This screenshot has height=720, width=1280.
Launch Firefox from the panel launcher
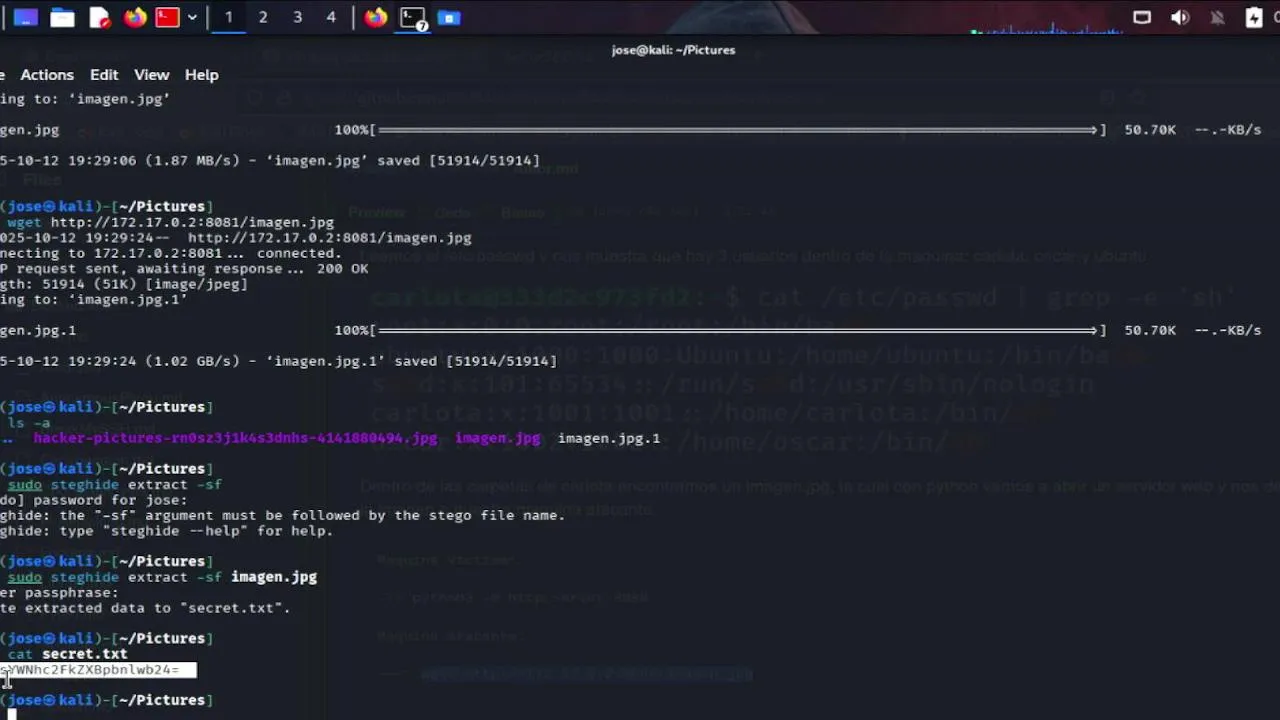135,17
